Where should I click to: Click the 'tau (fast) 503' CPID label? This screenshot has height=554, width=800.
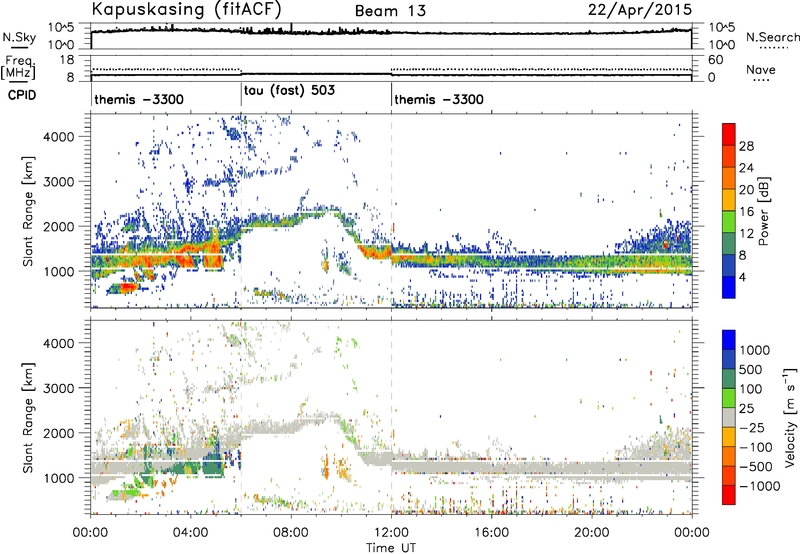coord(289,90)
